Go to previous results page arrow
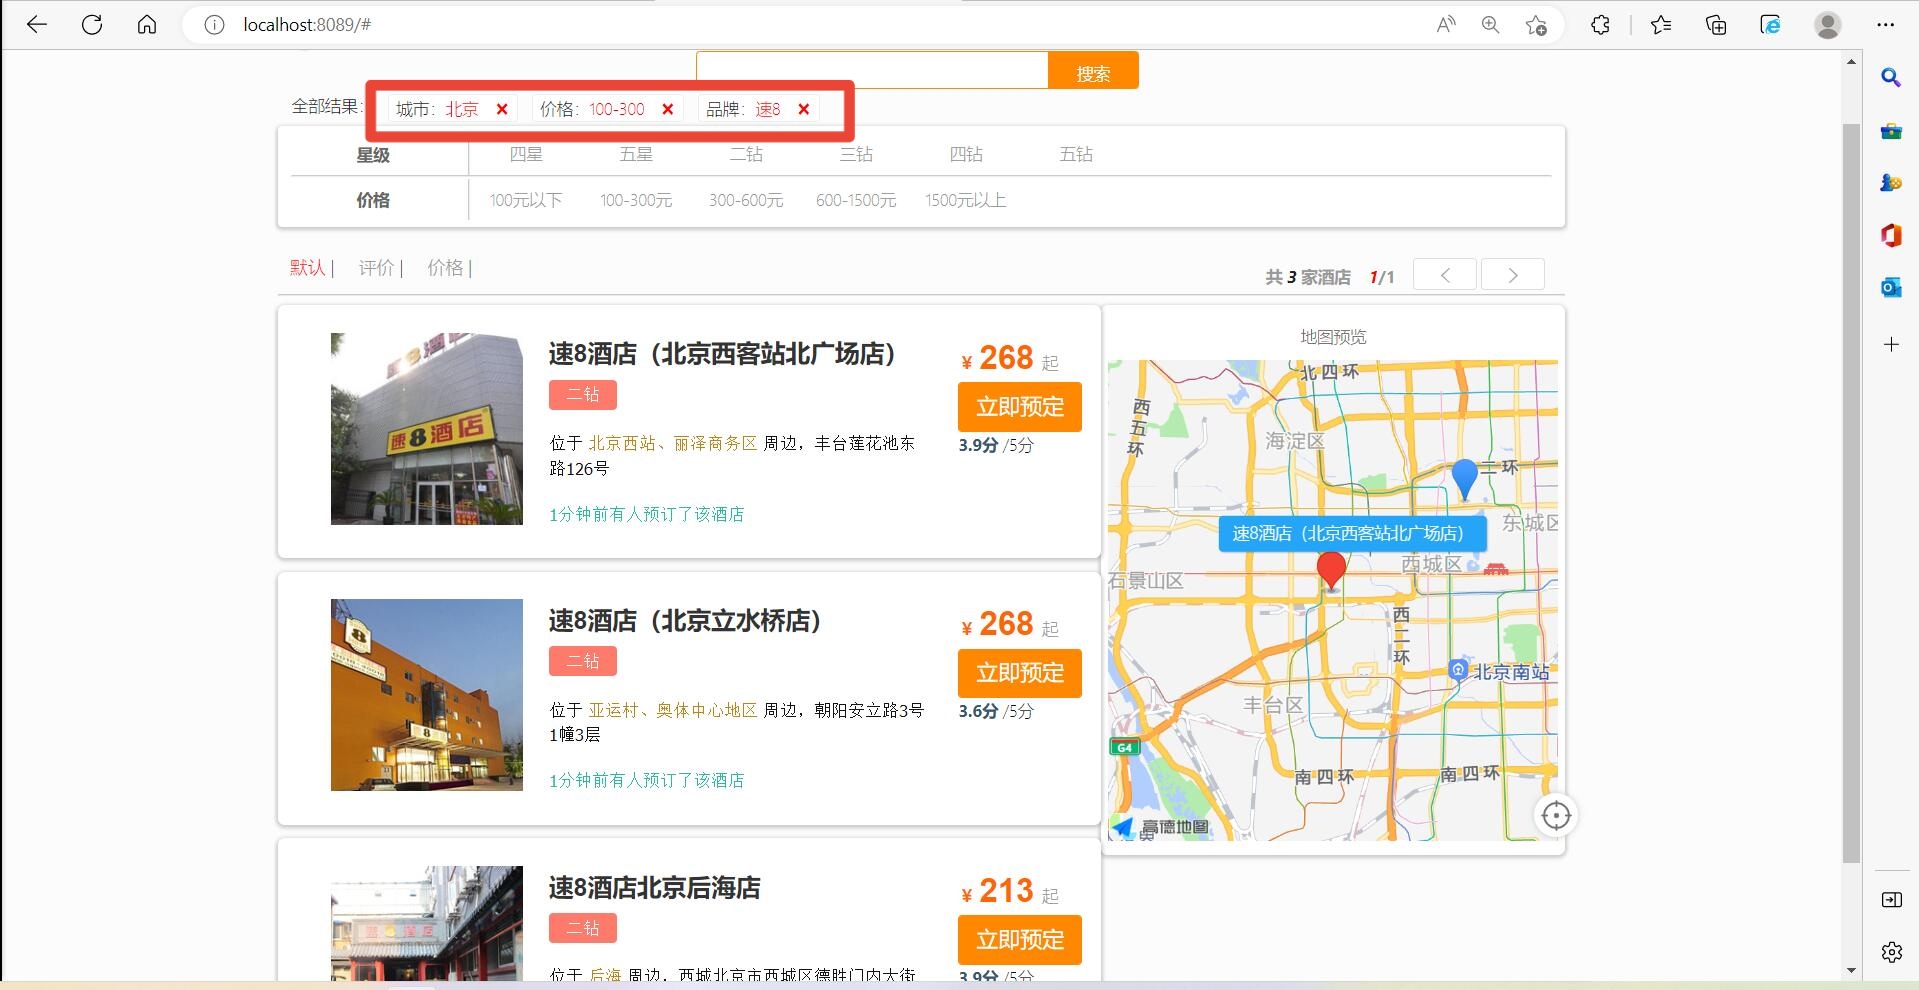 [x=1445, y=274]
